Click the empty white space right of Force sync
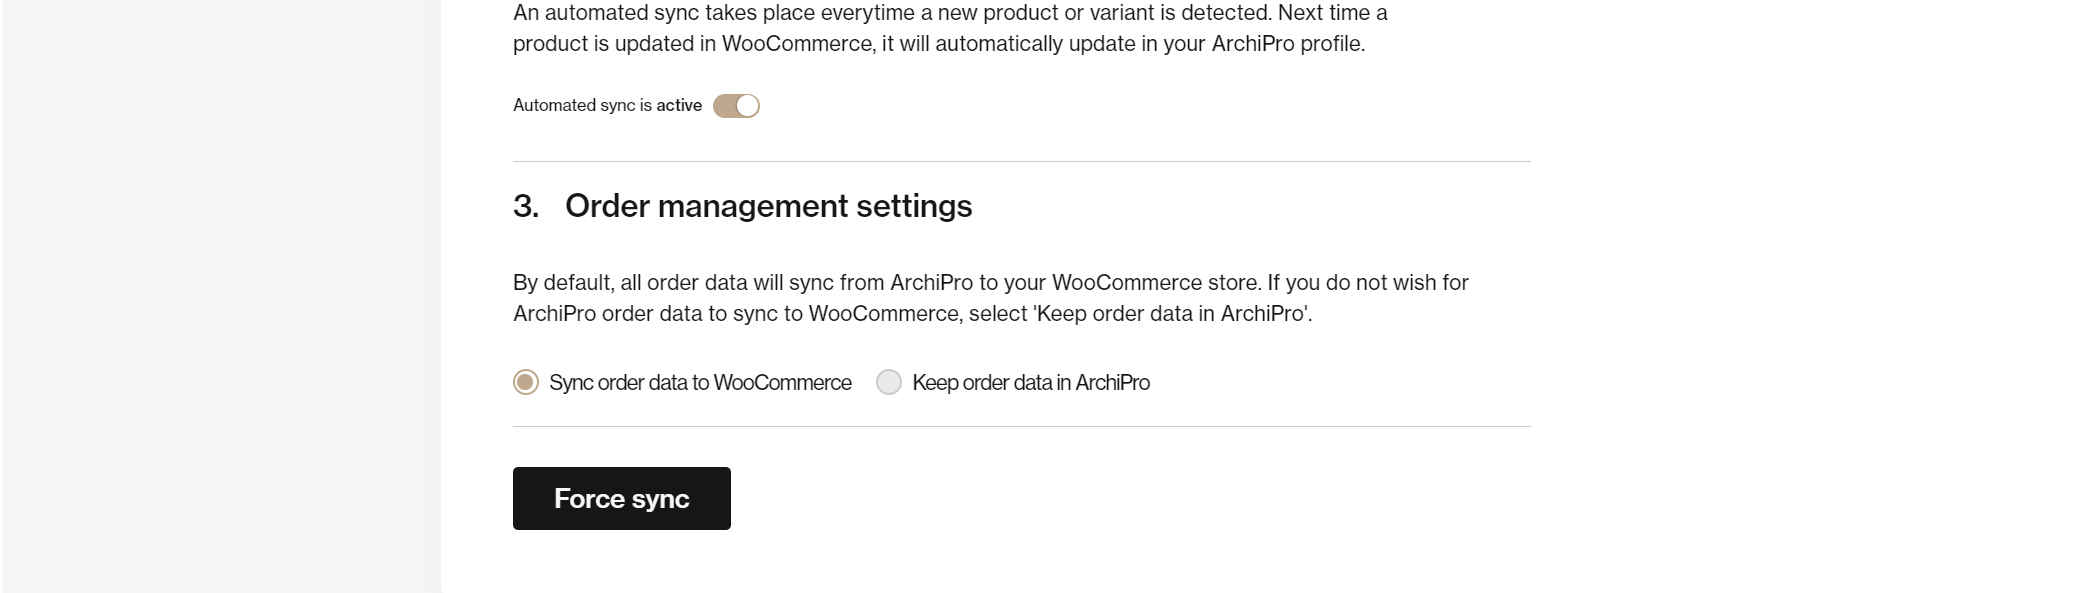Viewport: 2093px width, 593px height. (1130, 498)
